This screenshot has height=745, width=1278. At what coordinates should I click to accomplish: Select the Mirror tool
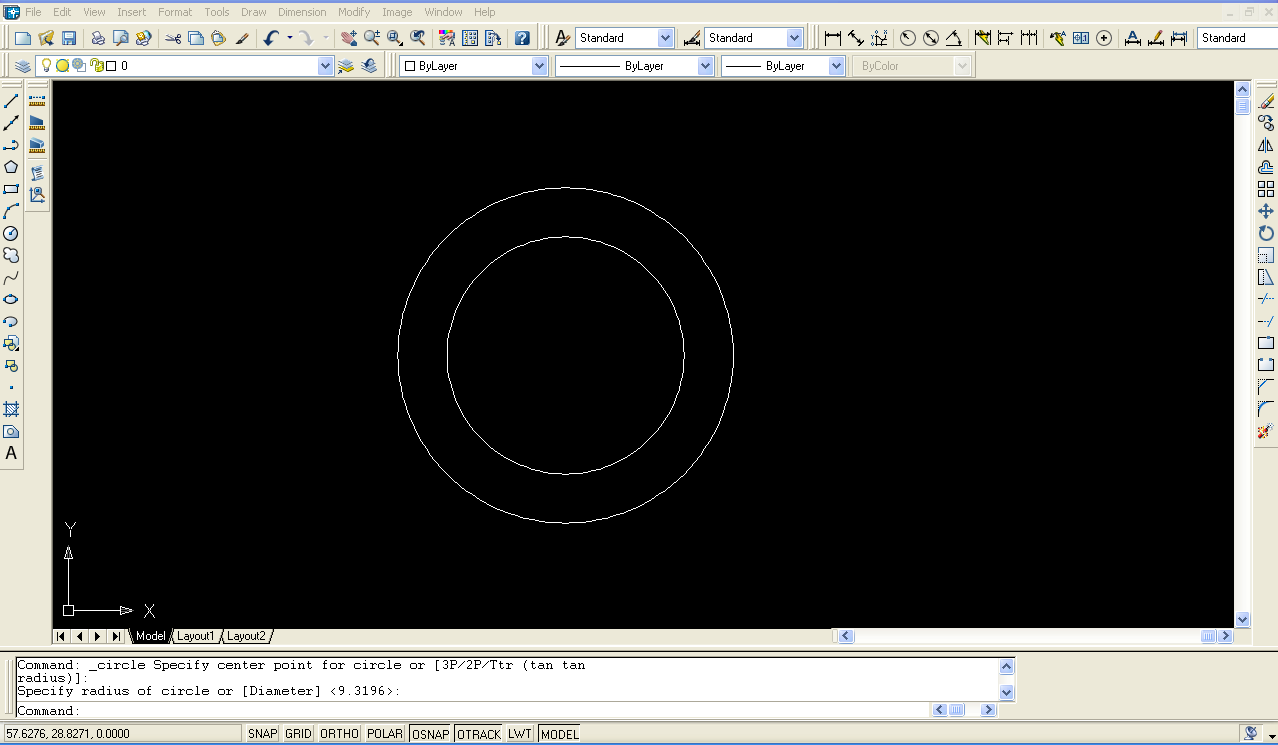click(x=1266, y=145)
